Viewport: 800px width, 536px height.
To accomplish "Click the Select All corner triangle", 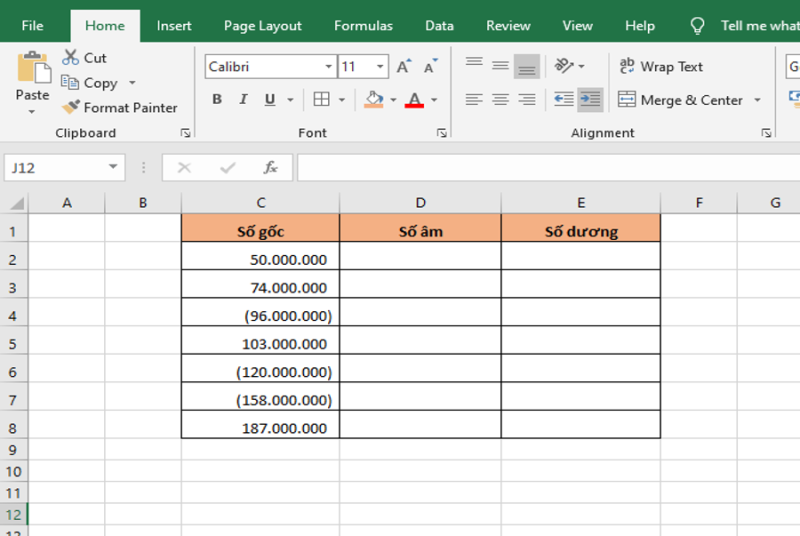I will click(16, 203).
